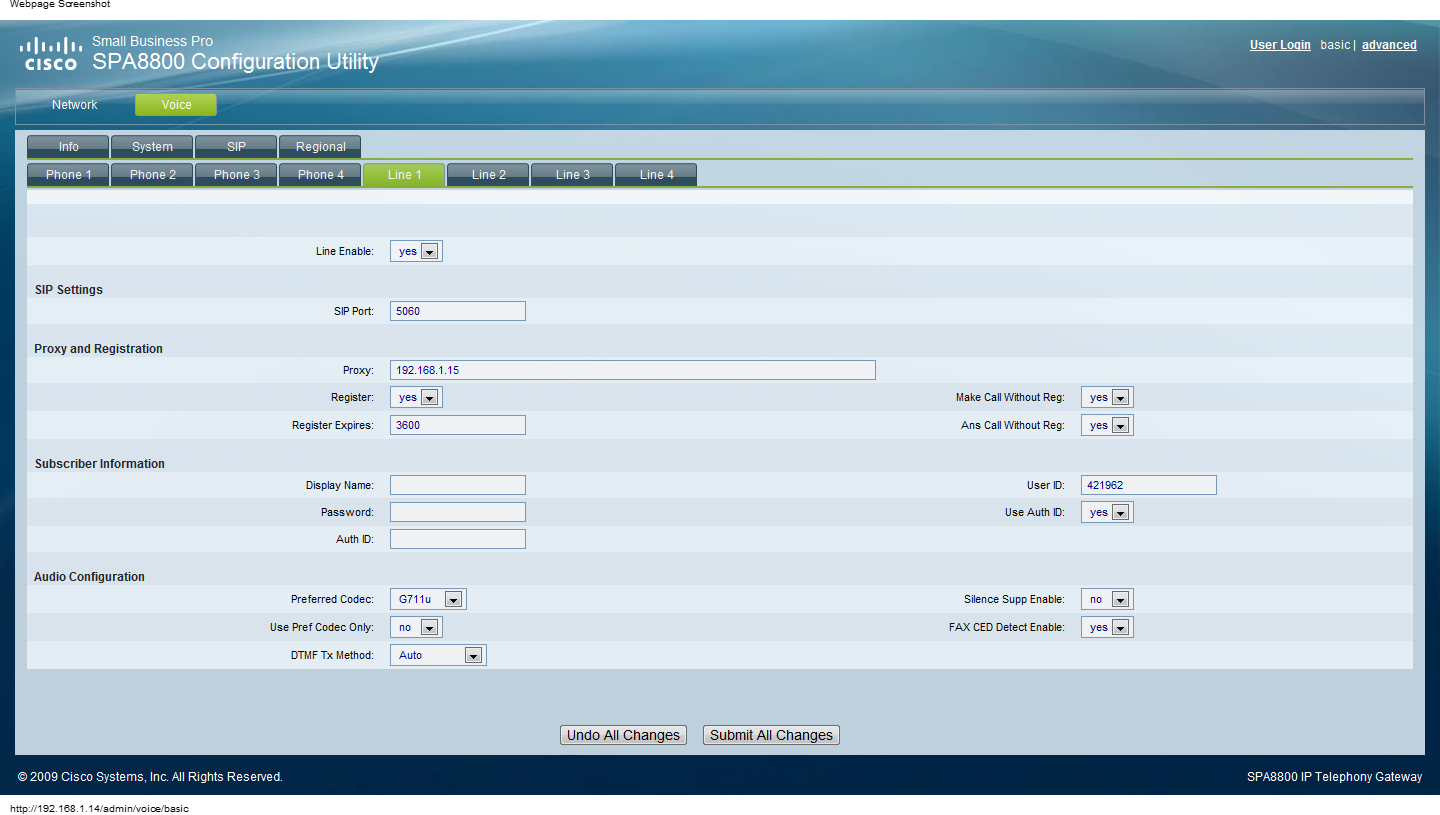Open Ans Call Without Reg dropdown
Viewport: 1440px width, 815px height.
(x=1107, y=426)
